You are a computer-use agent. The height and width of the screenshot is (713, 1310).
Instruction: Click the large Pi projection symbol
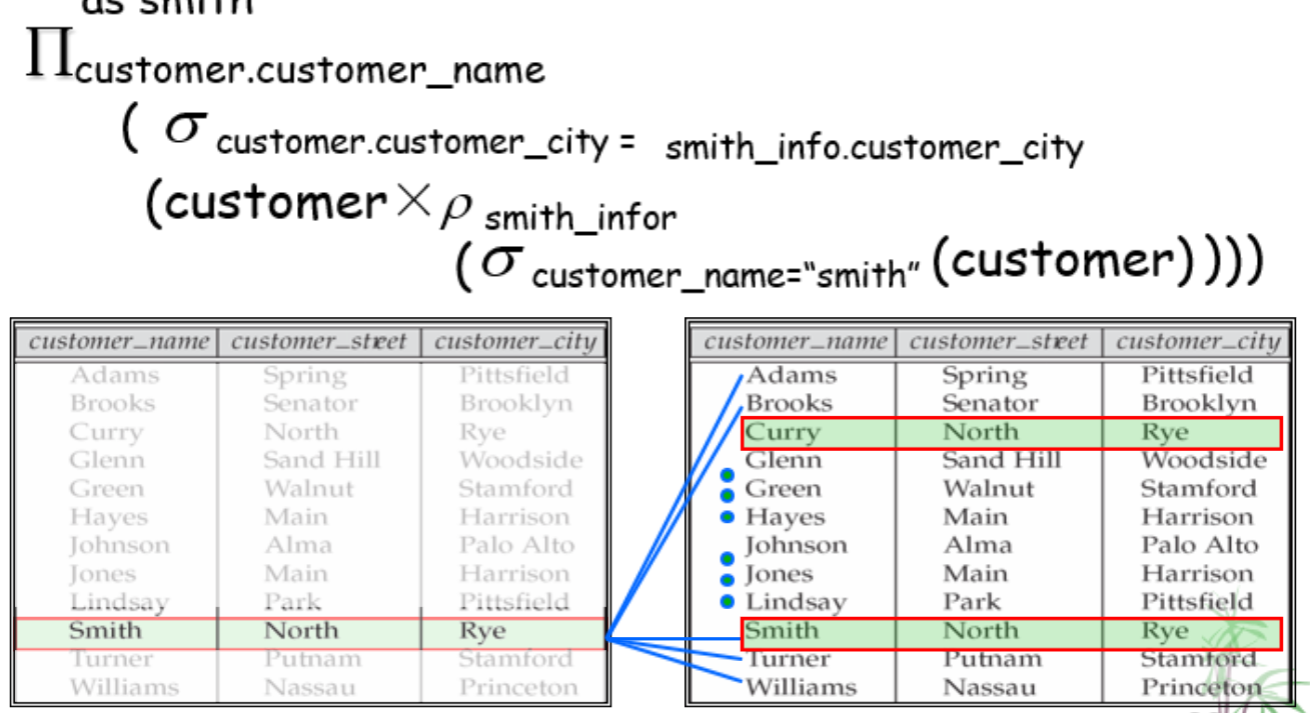point(50,57)
